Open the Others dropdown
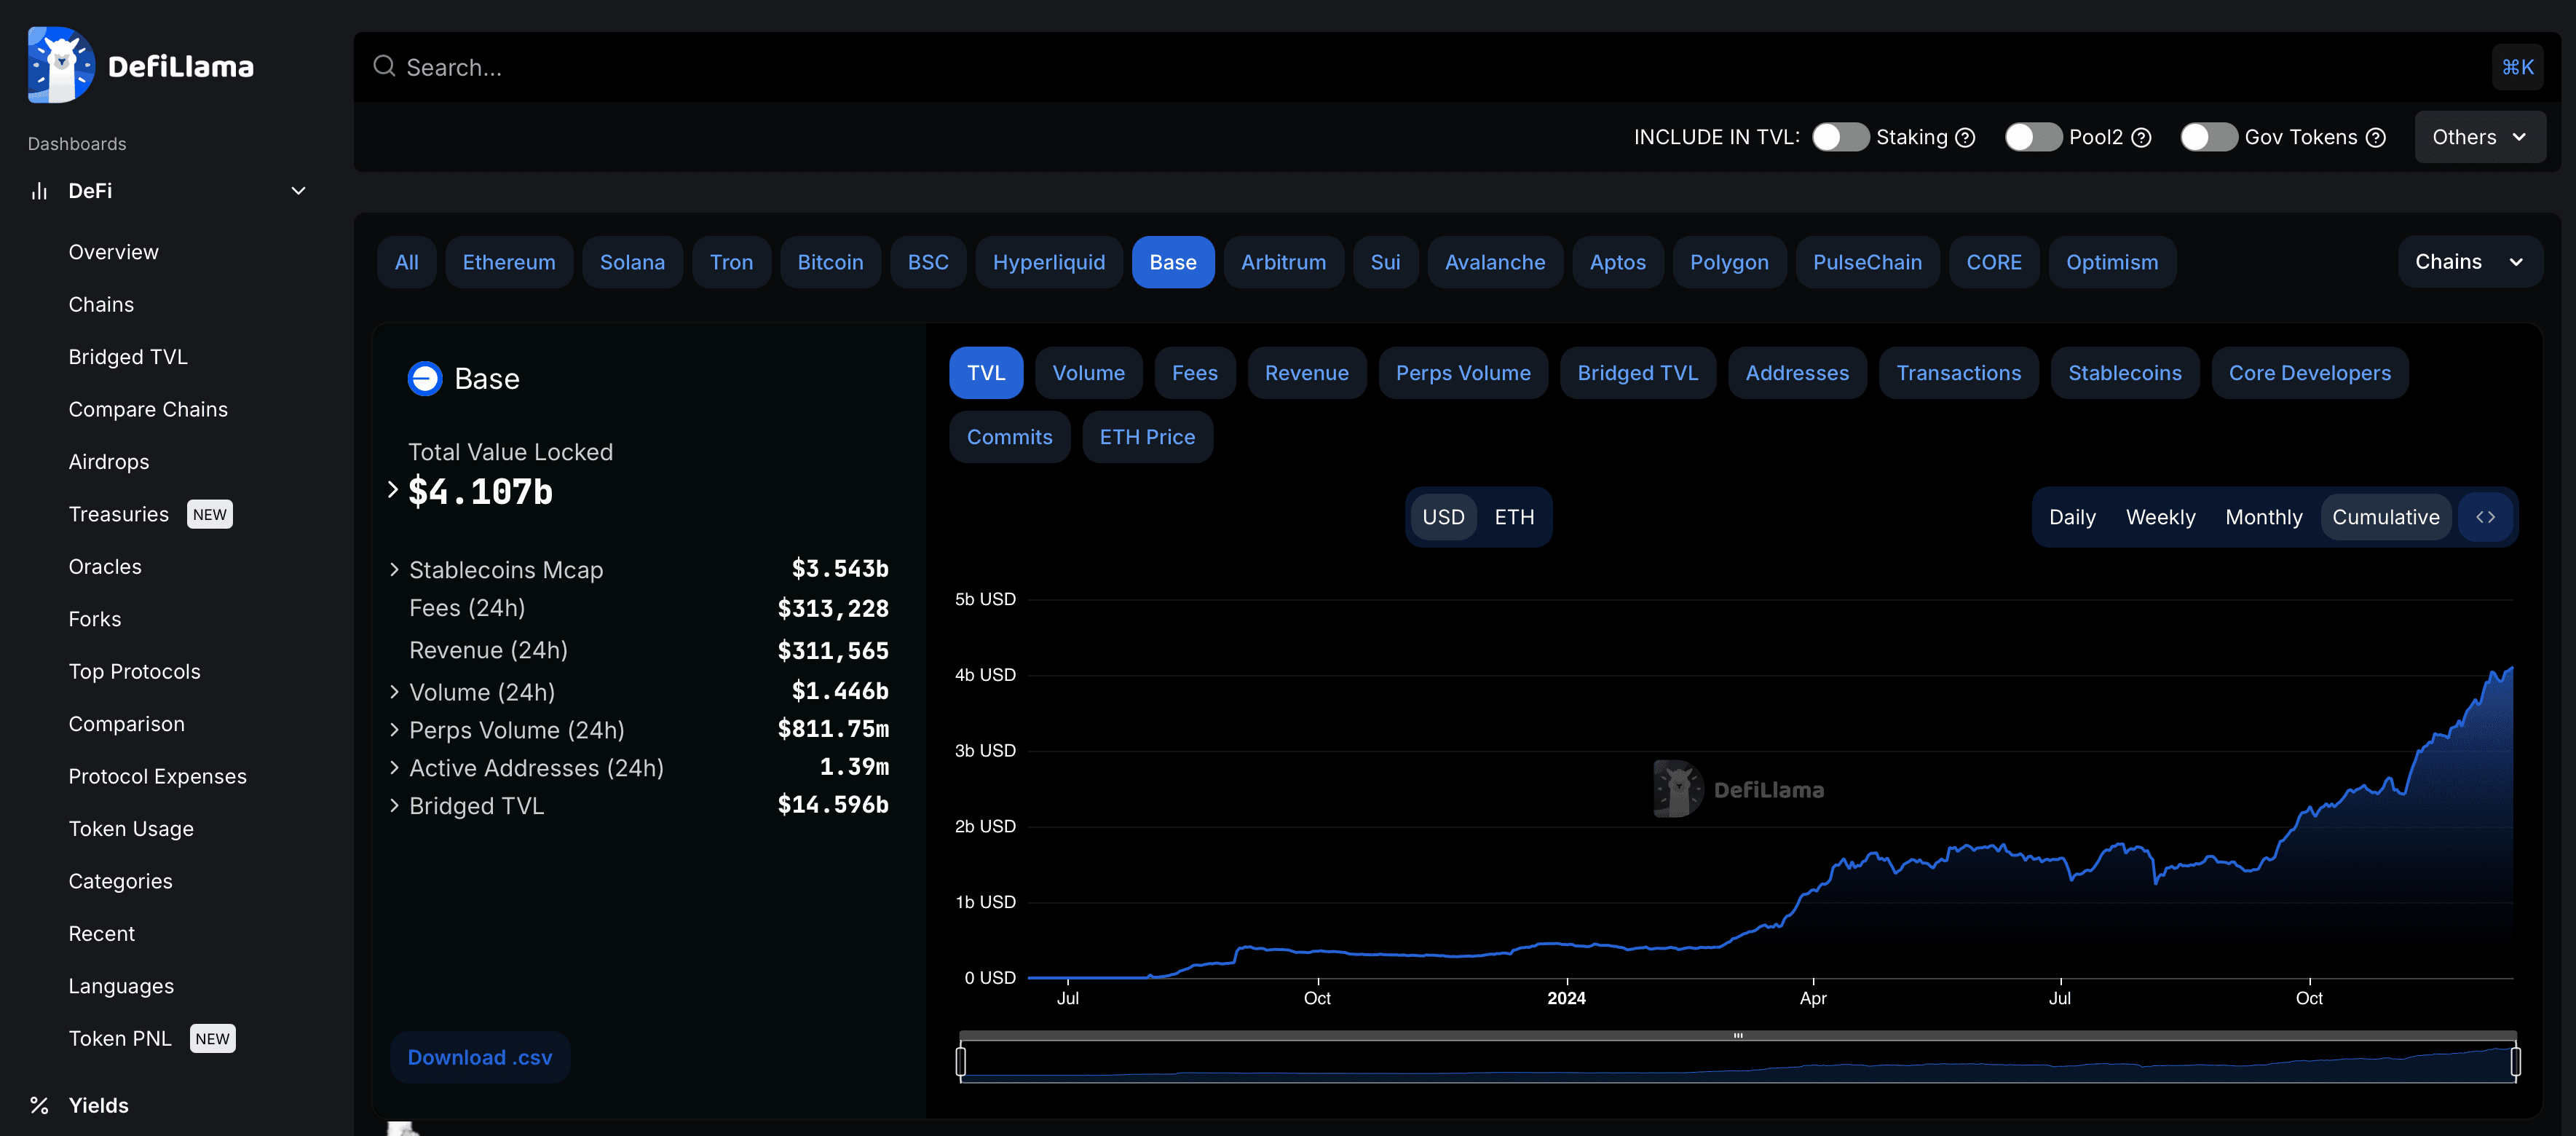 point(2479,137)
